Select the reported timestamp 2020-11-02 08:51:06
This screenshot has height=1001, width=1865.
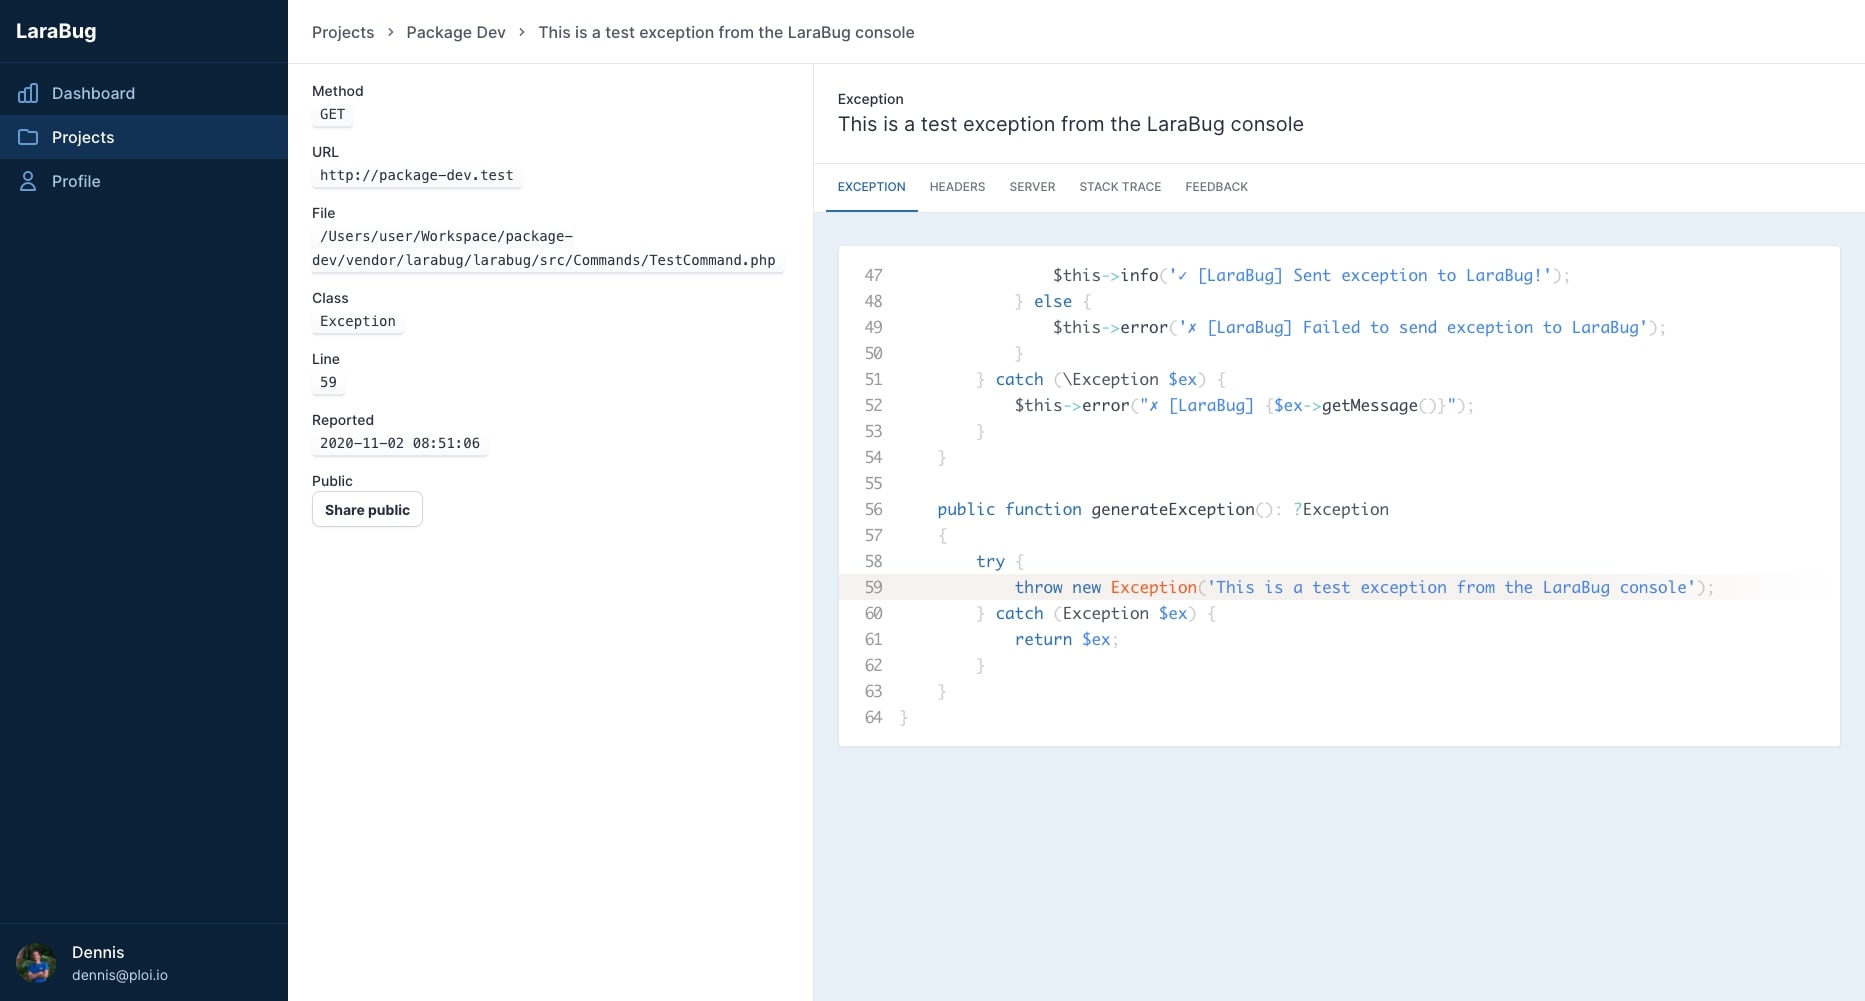click(398, 443)
